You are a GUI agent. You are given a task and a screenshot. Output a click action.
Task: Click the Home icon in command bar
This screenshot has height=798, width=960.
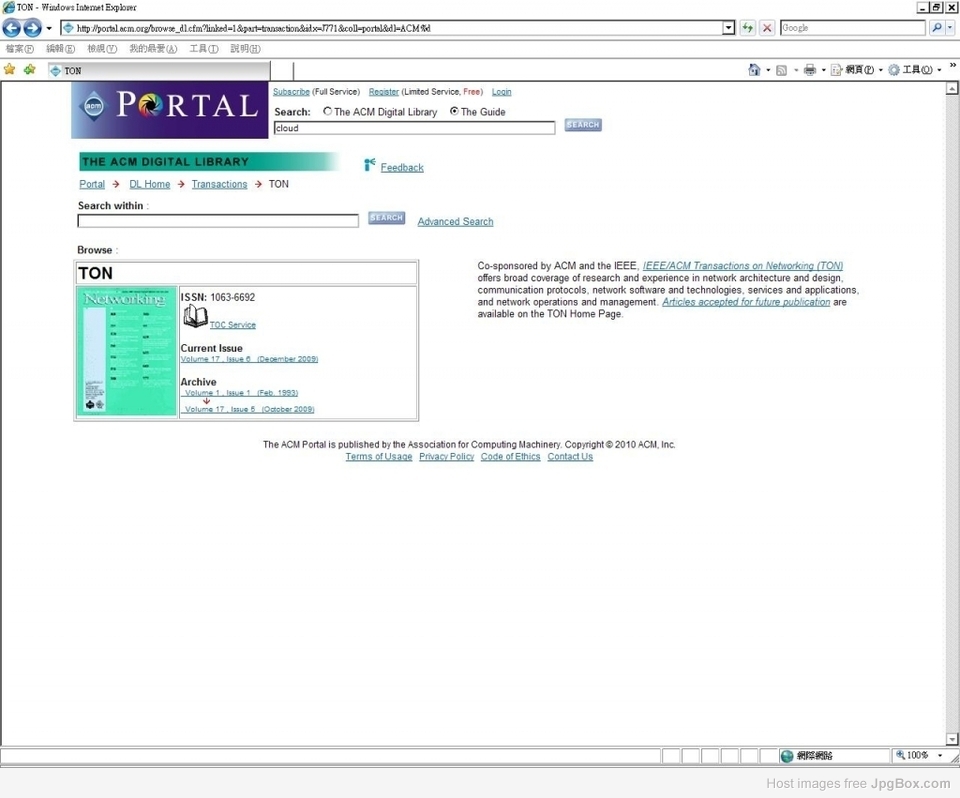click(x=754, y=70)
